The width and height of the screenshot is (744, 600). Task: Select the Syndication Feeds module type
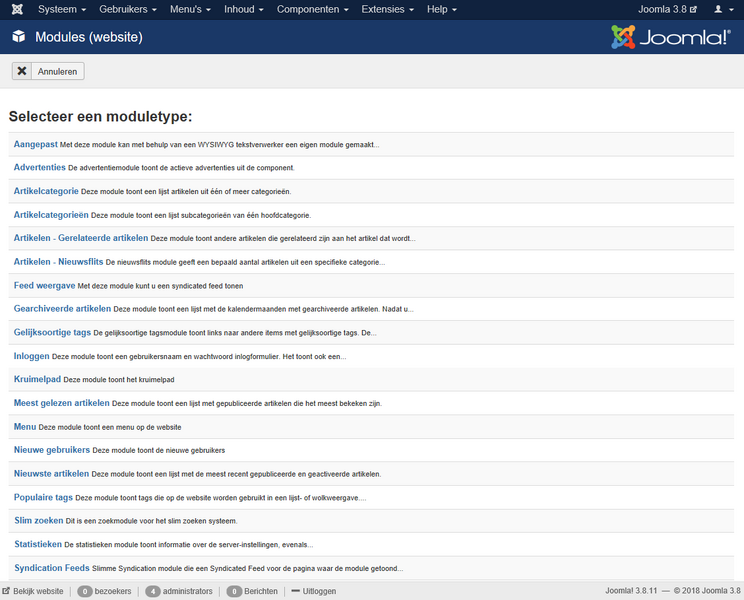[52, 568]
